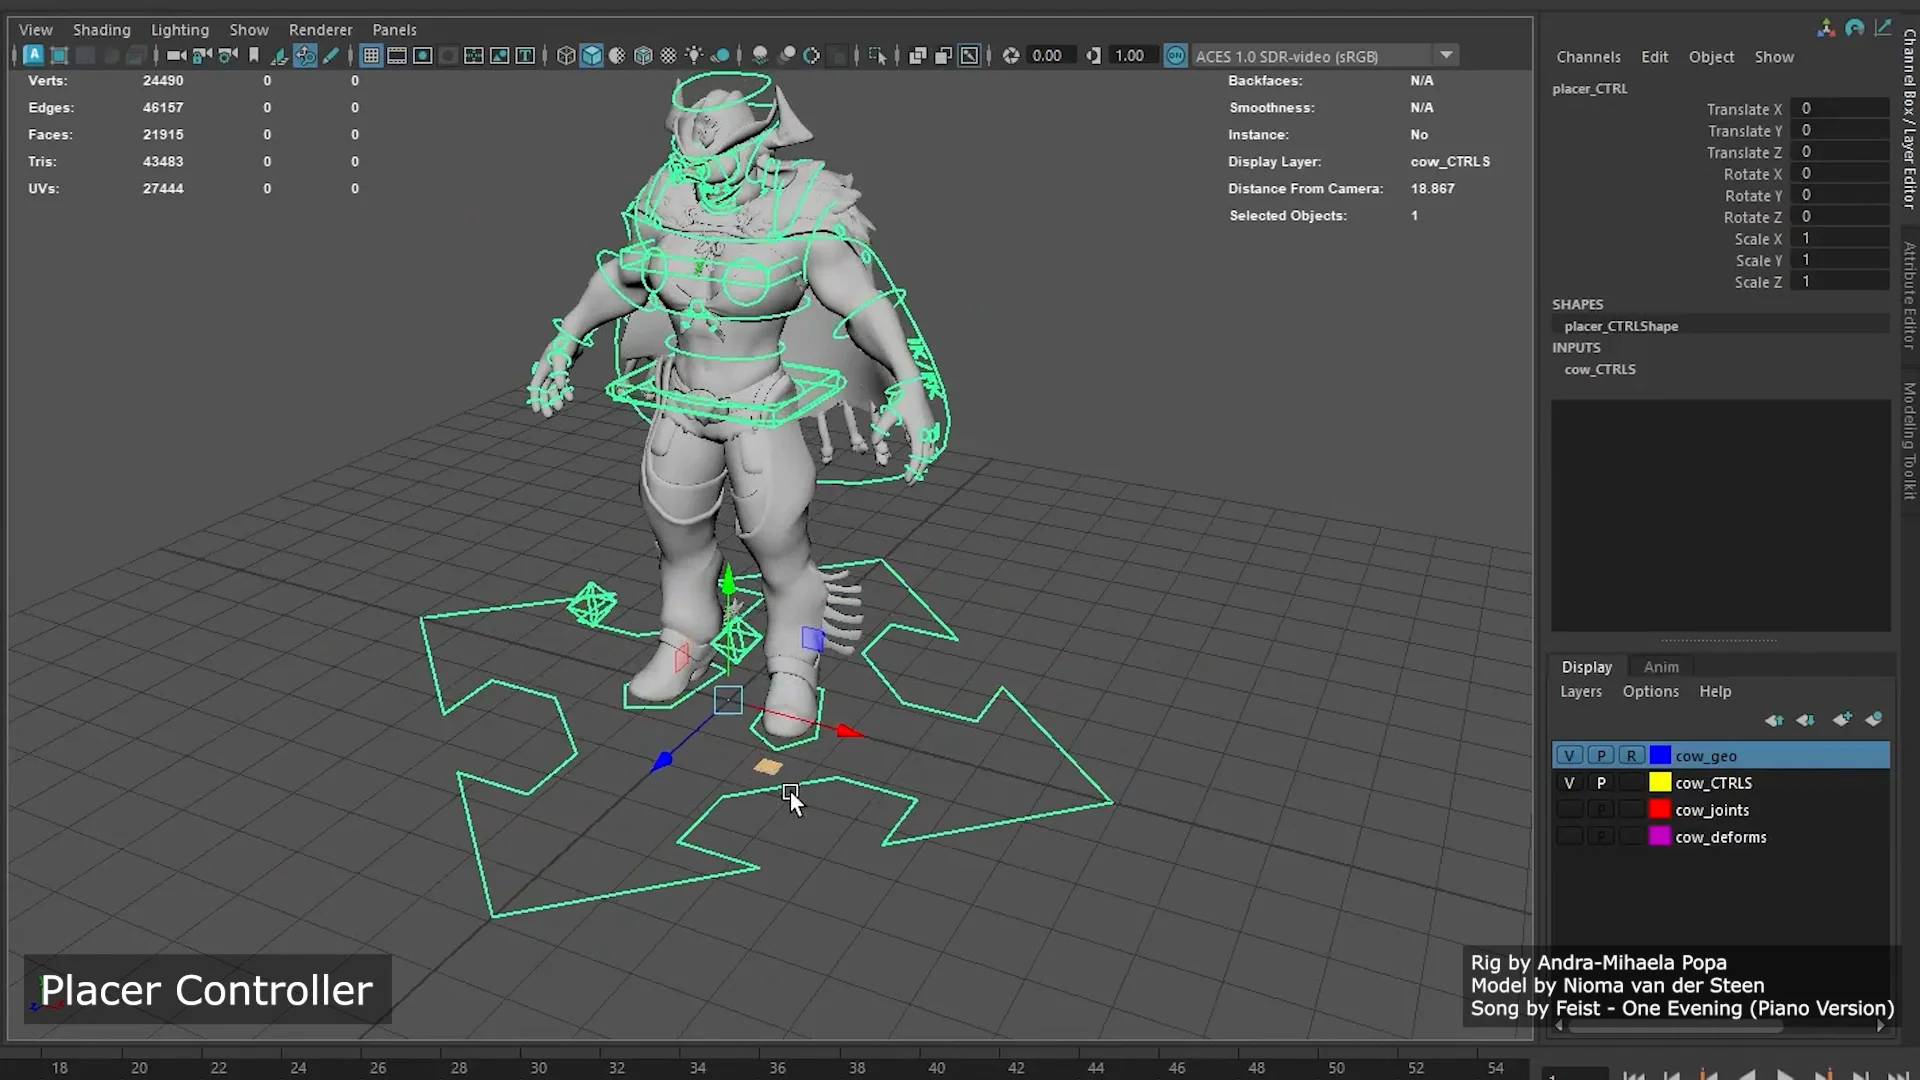
Task: Toggle X-Ray Joints icon
Action: (x=969, y=56)
